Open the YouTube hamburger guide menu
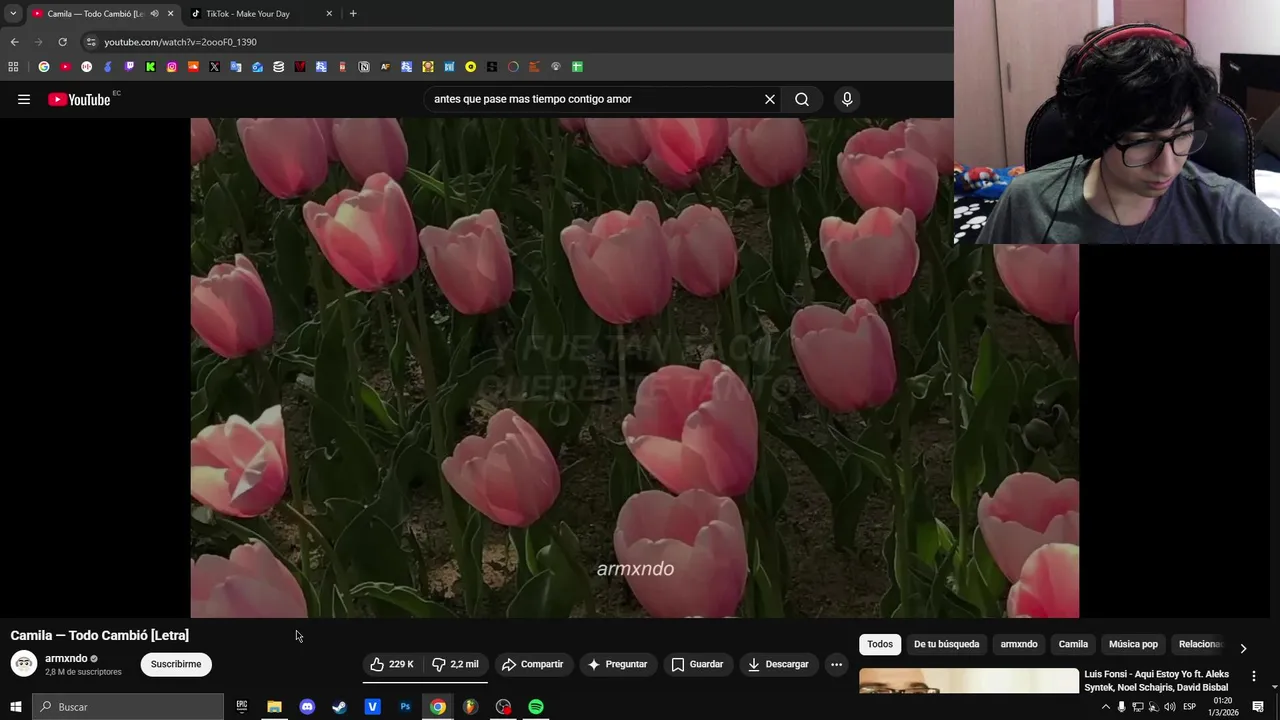The width and height of the screenshot is (1280, 720). coord(24,99)
